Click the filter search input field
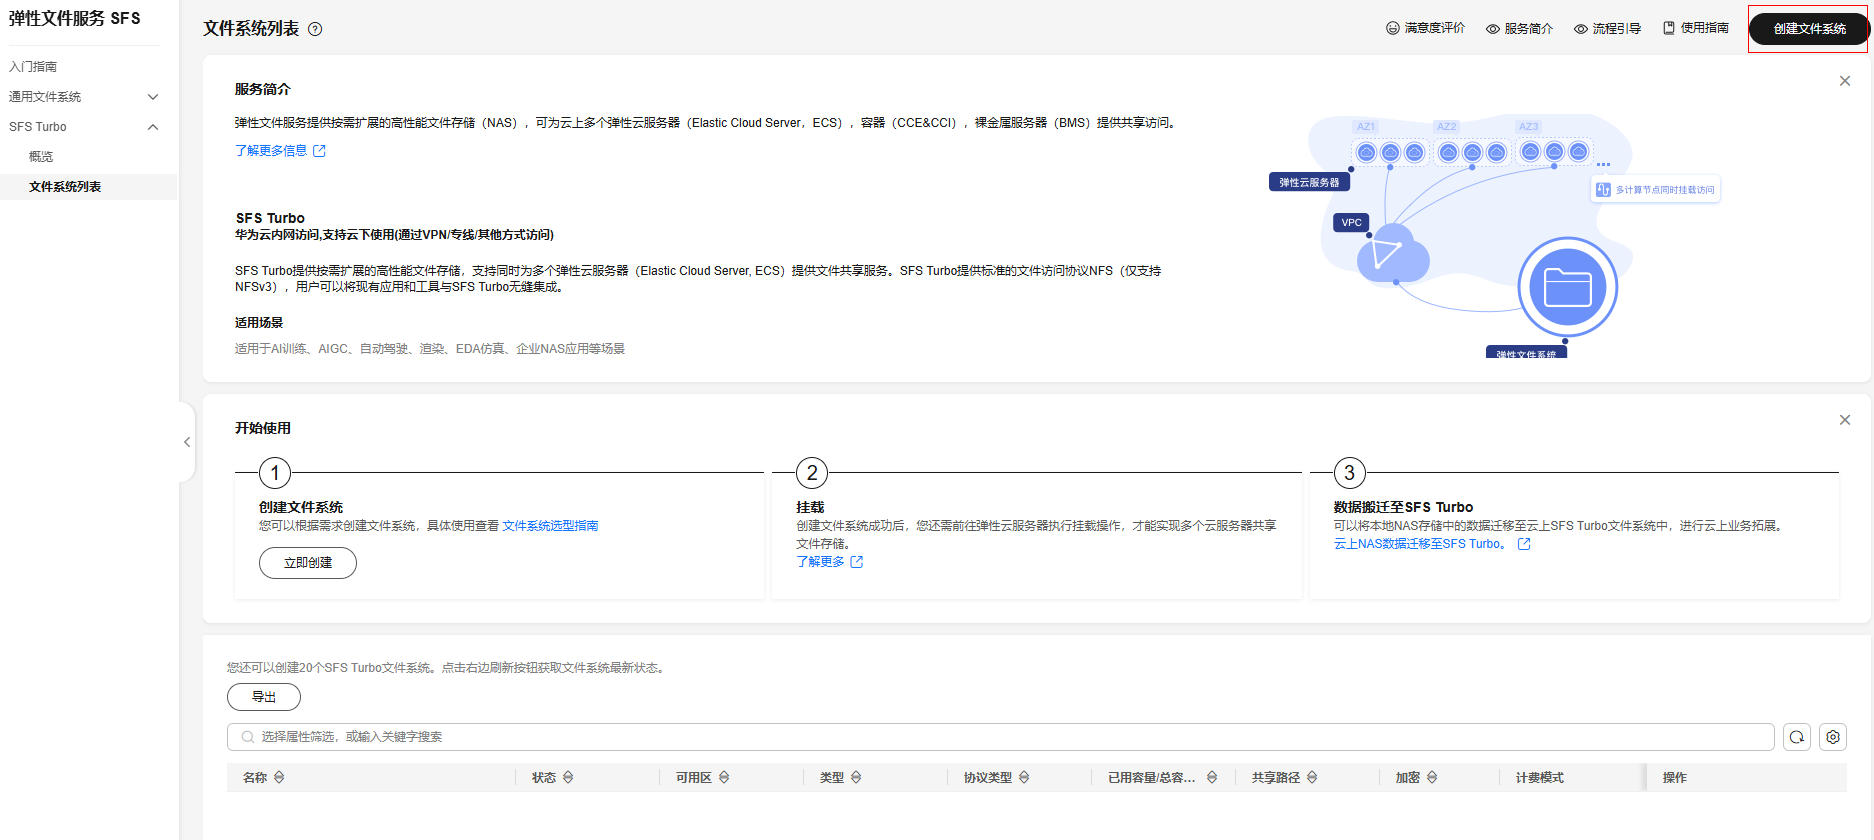Screen dimensions: 1874x840 [x=1001, y=737]
